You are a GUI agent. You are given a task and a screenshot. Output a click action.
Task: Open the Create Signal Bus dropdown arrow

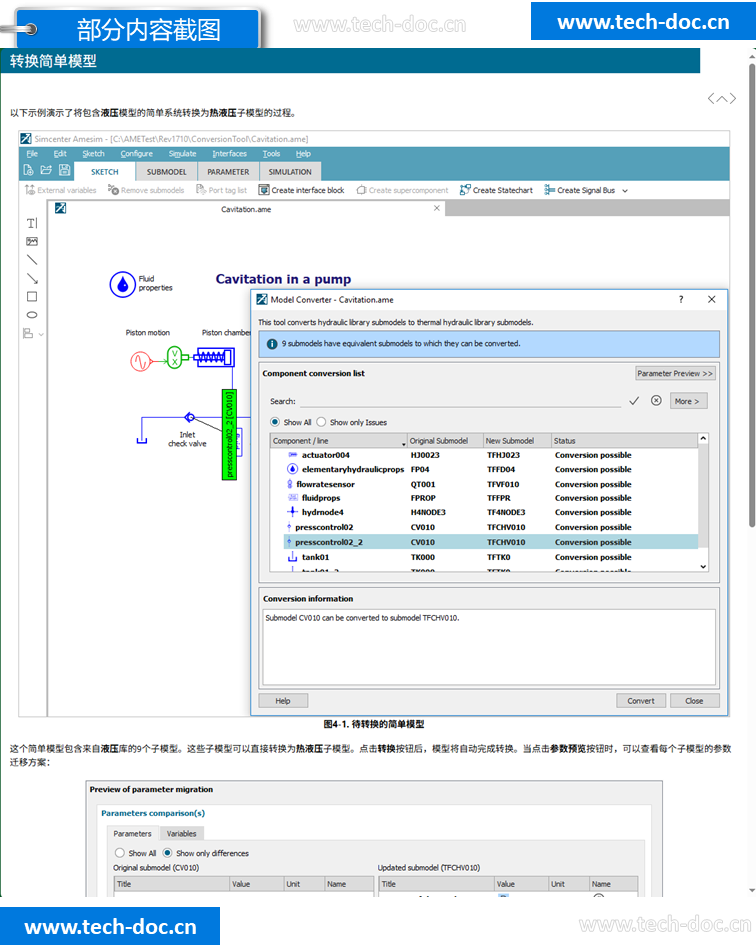coord(625,190)
